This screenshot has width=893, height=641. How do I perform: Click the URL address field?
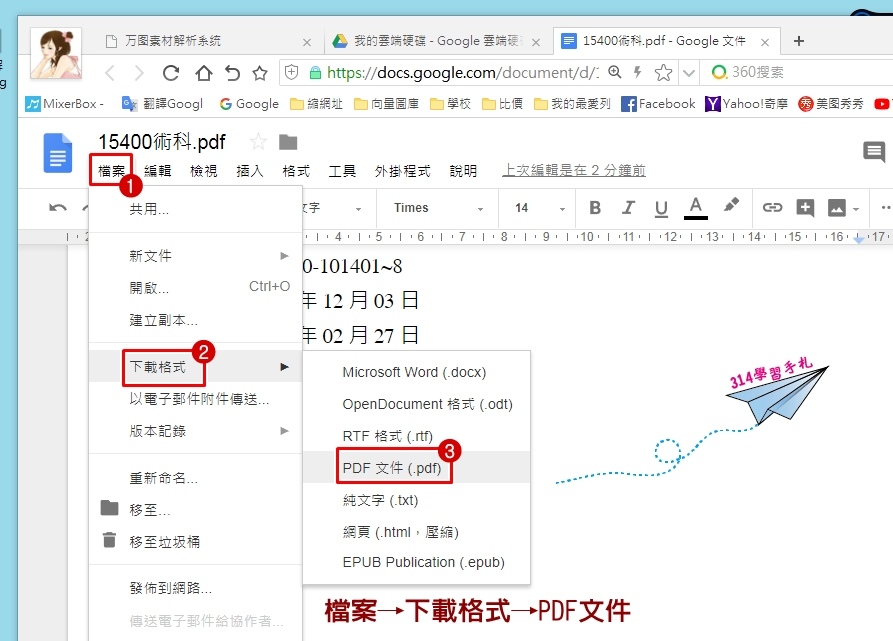pyautogui.click(x=462, y=72)
